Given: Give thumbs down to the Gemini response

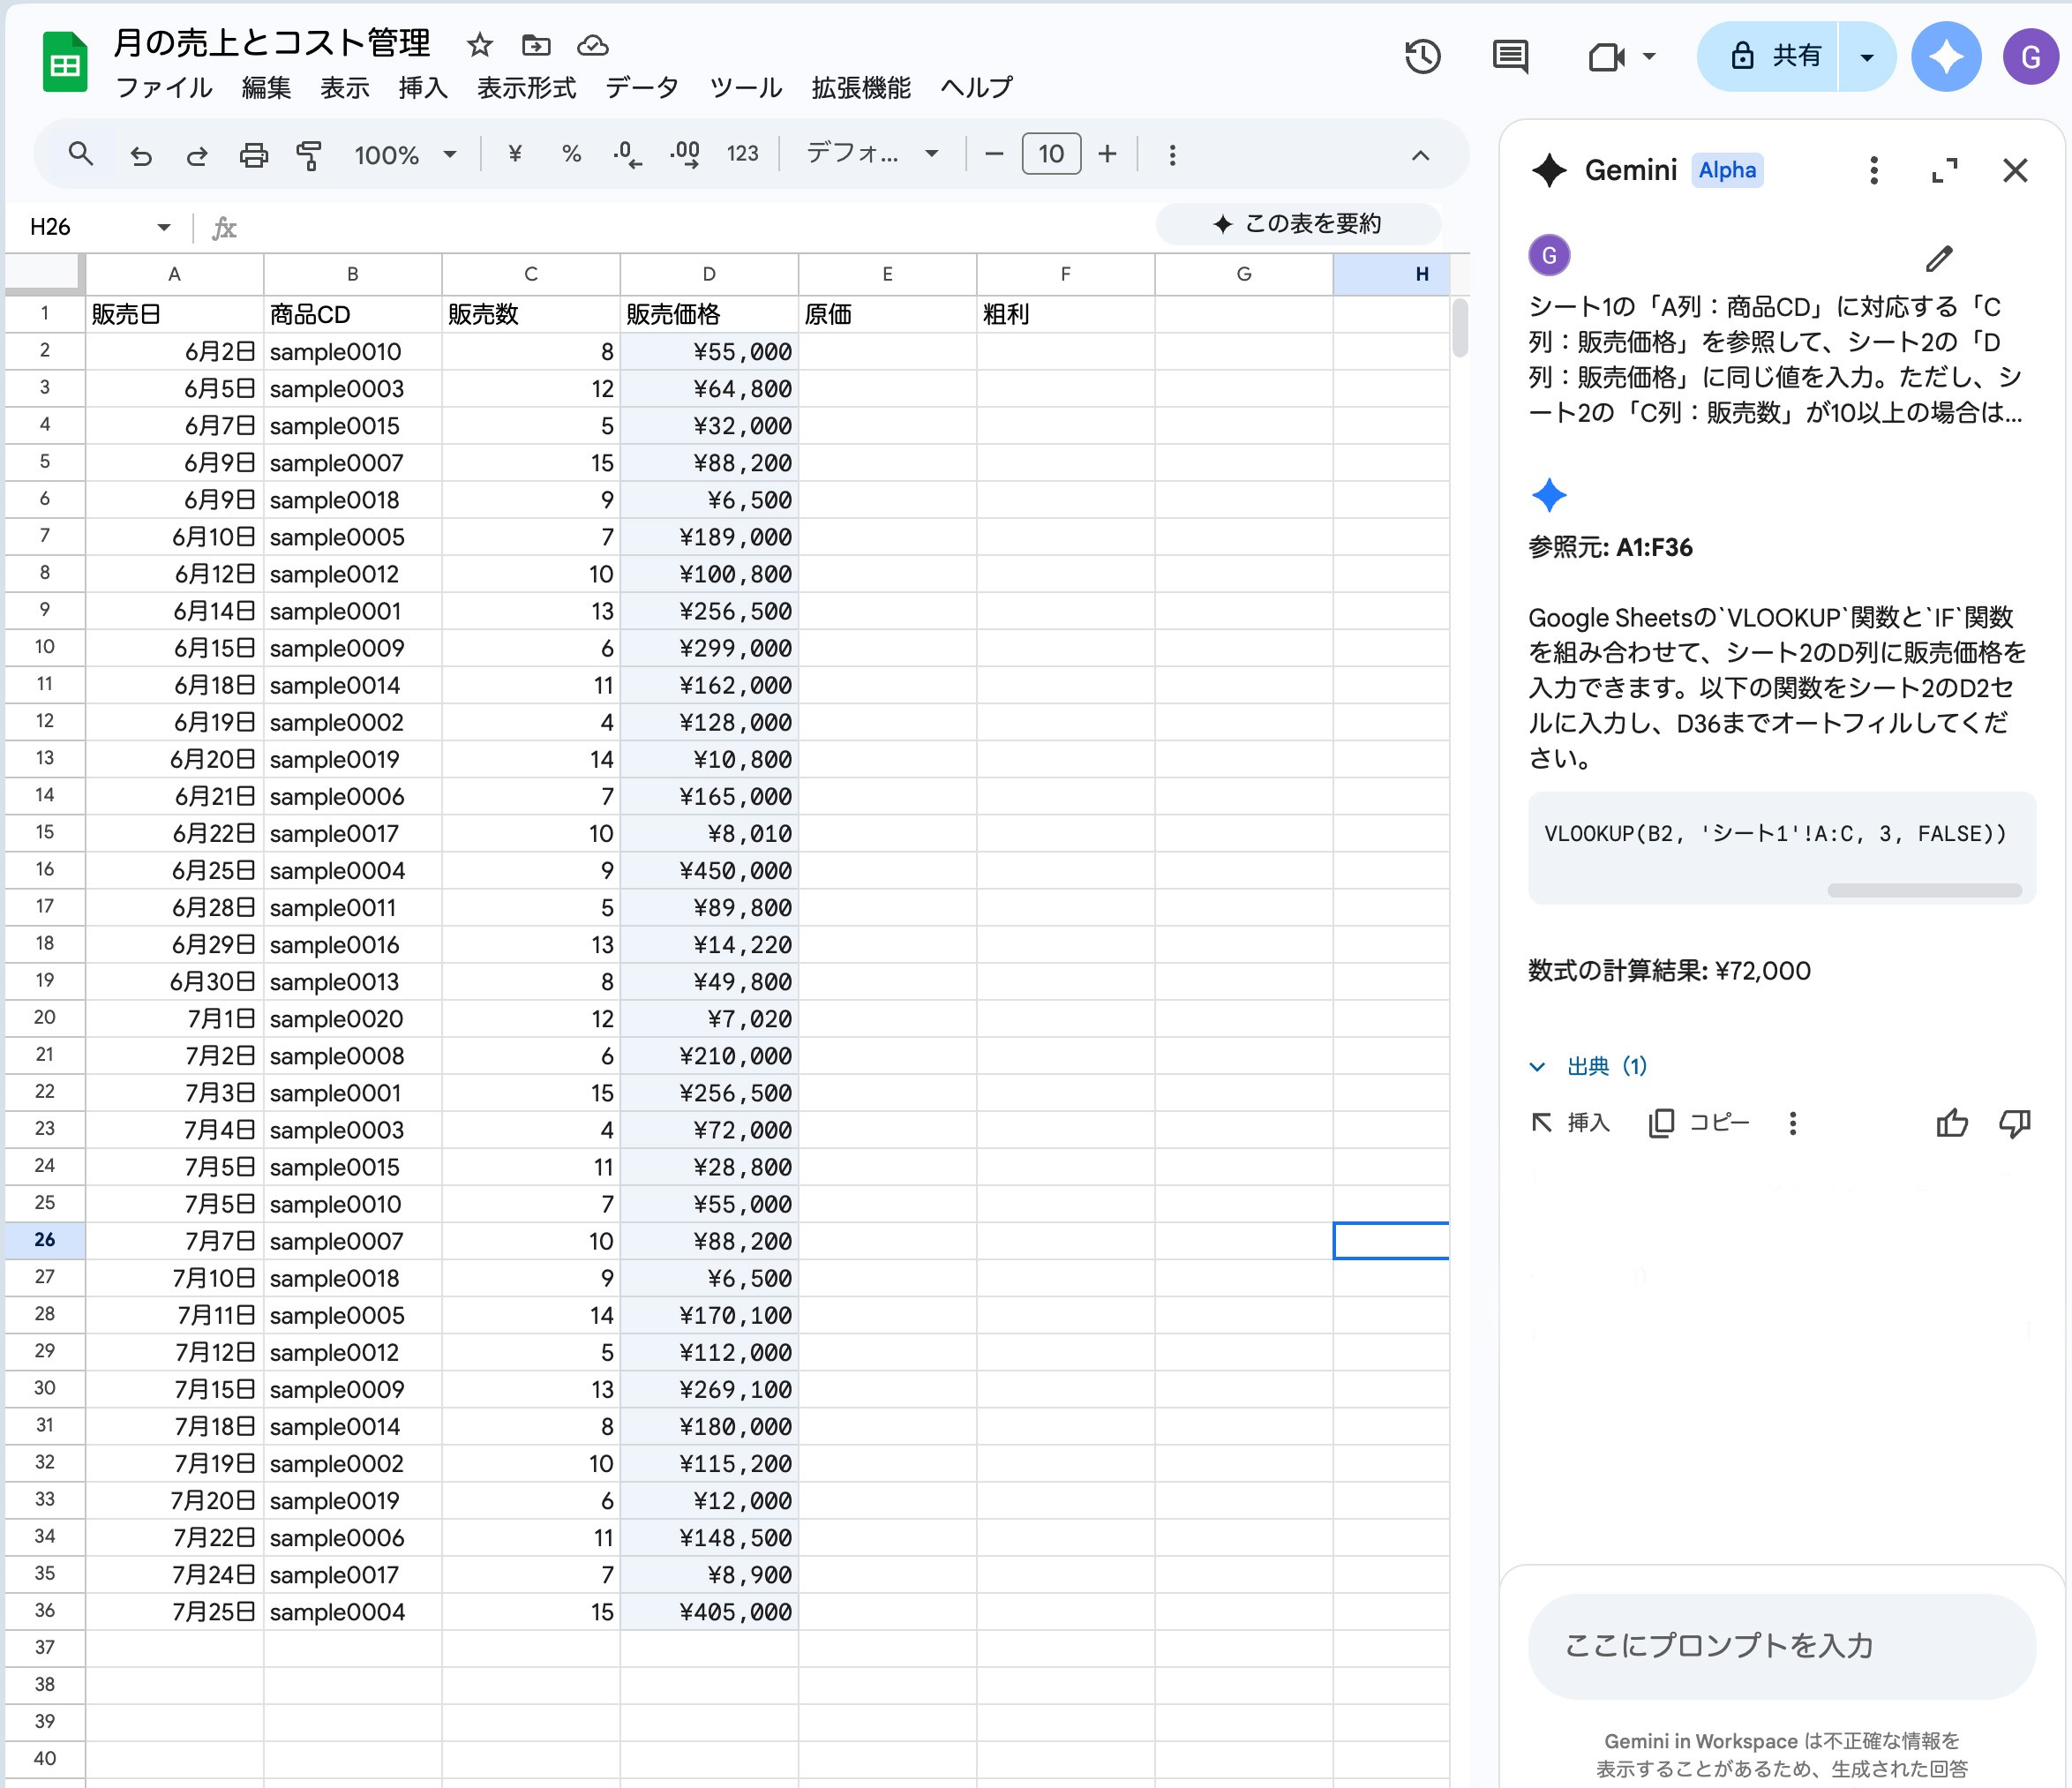Looking at the screenshot, I should tap(2014, 1123).
